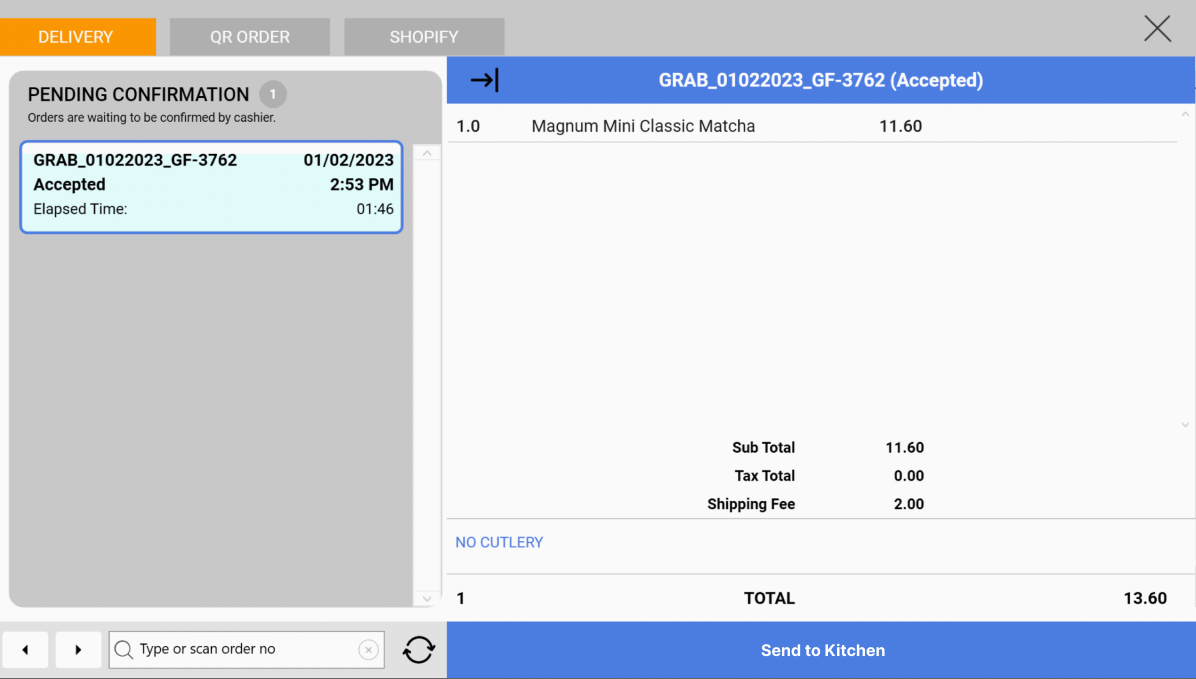Open the QR ORDER tab

point(249,37)
